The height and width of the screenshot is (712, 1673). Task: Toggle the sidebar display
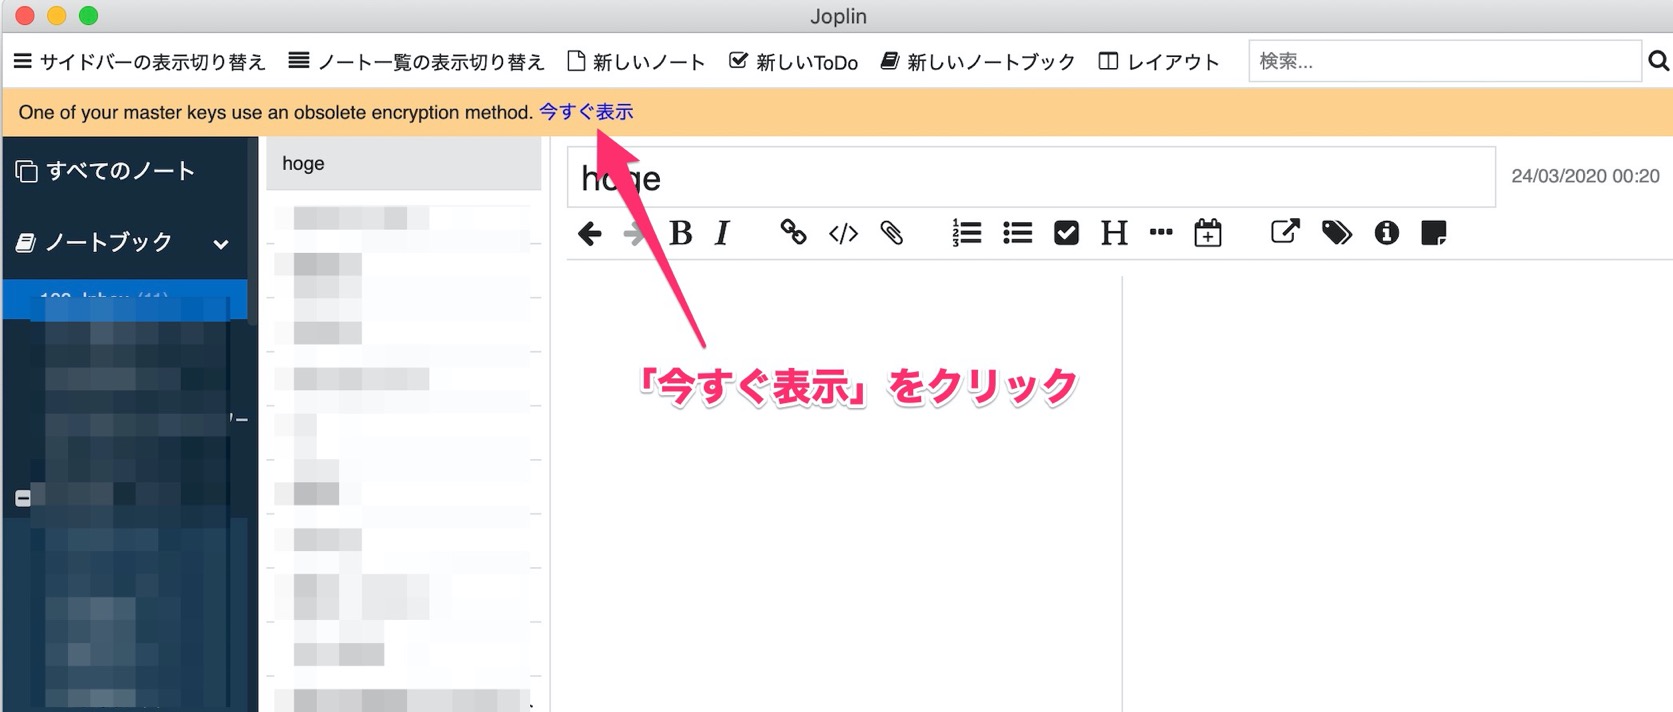pyautogui.click(x=139, y=62)
